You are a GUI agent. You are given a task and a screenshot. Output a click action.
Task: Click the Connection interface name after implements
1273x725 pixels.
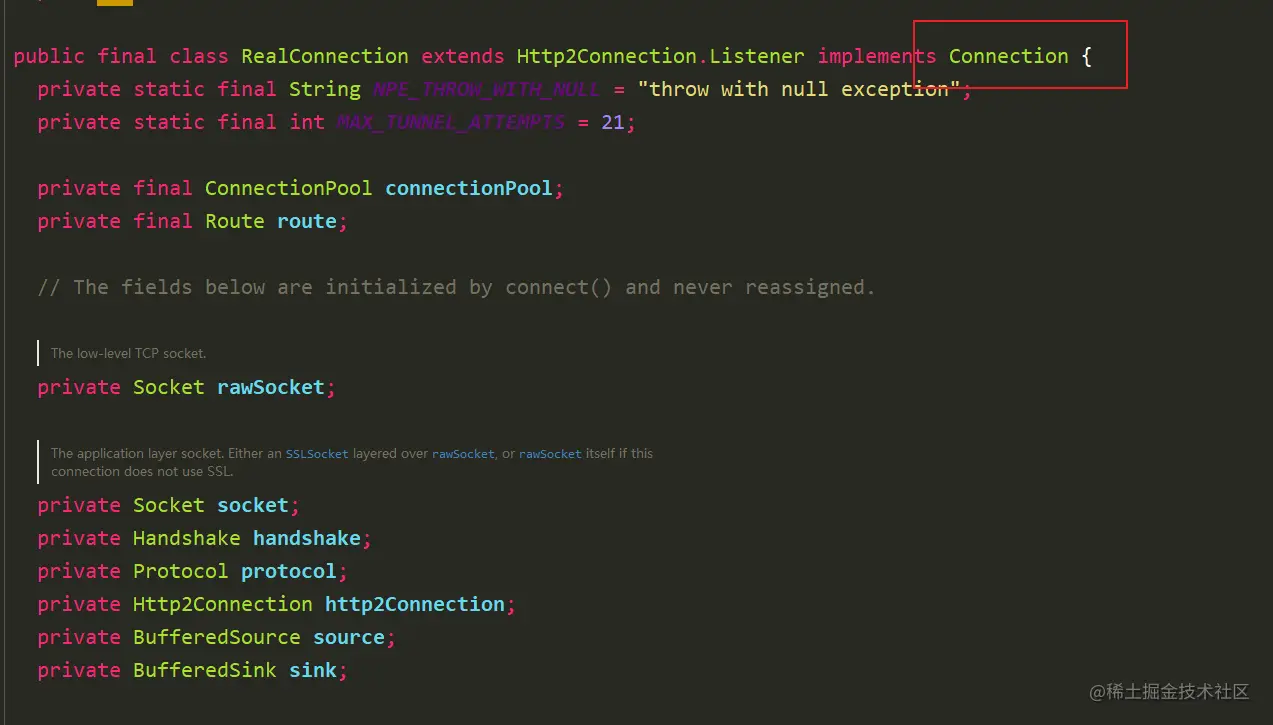1009,56
